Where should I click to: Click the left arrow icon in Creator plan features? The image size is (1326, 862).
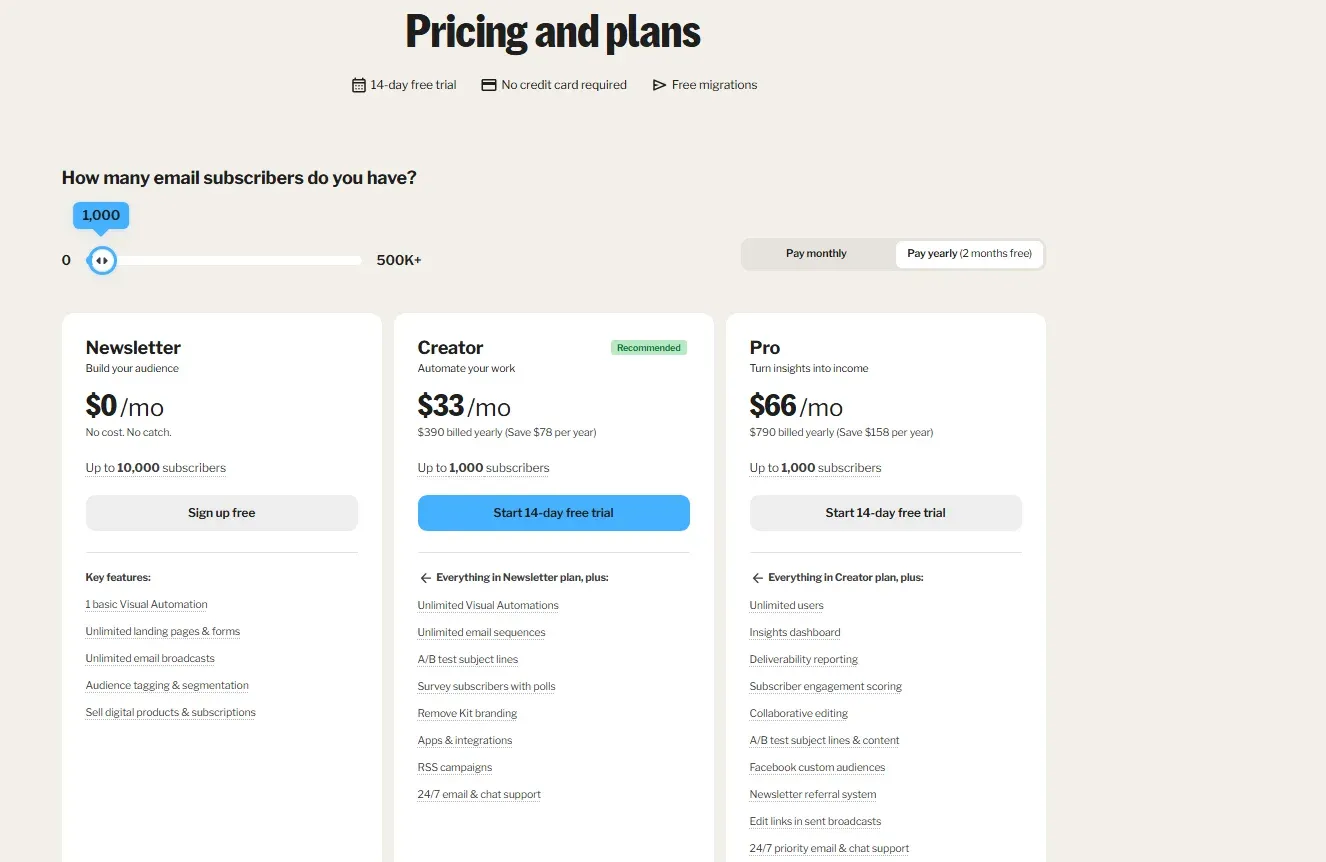[425, 576]
